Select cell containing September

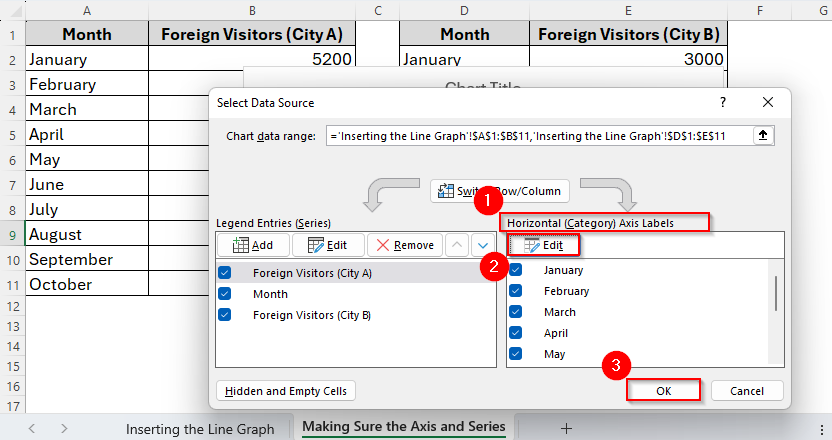[x=87, y=258]
